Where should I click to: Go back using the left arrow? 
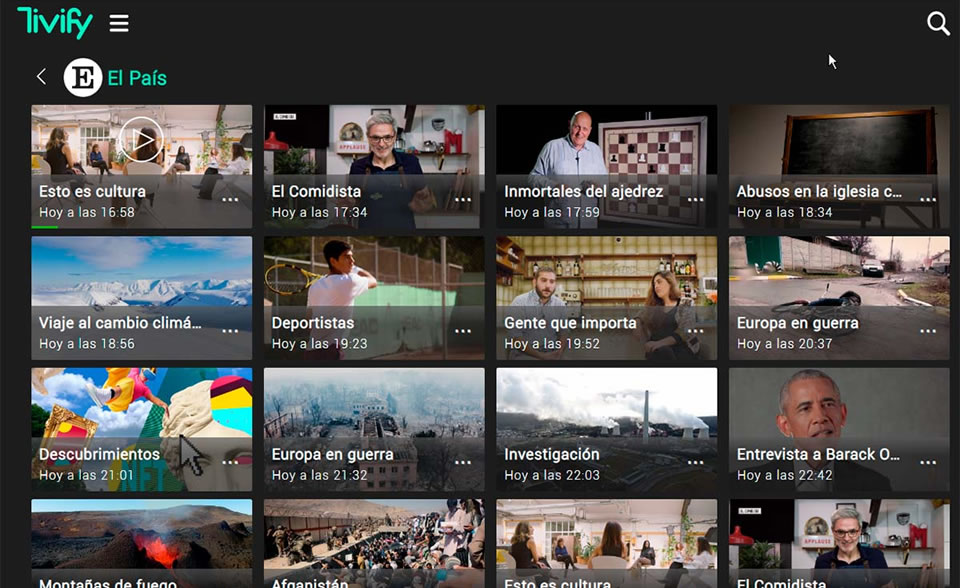[41, 77]
